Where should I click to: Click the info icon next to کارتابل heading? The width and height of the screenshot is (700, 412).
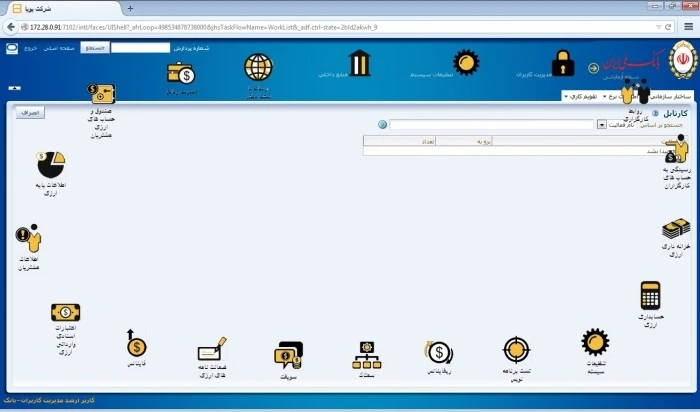(655, 113)
